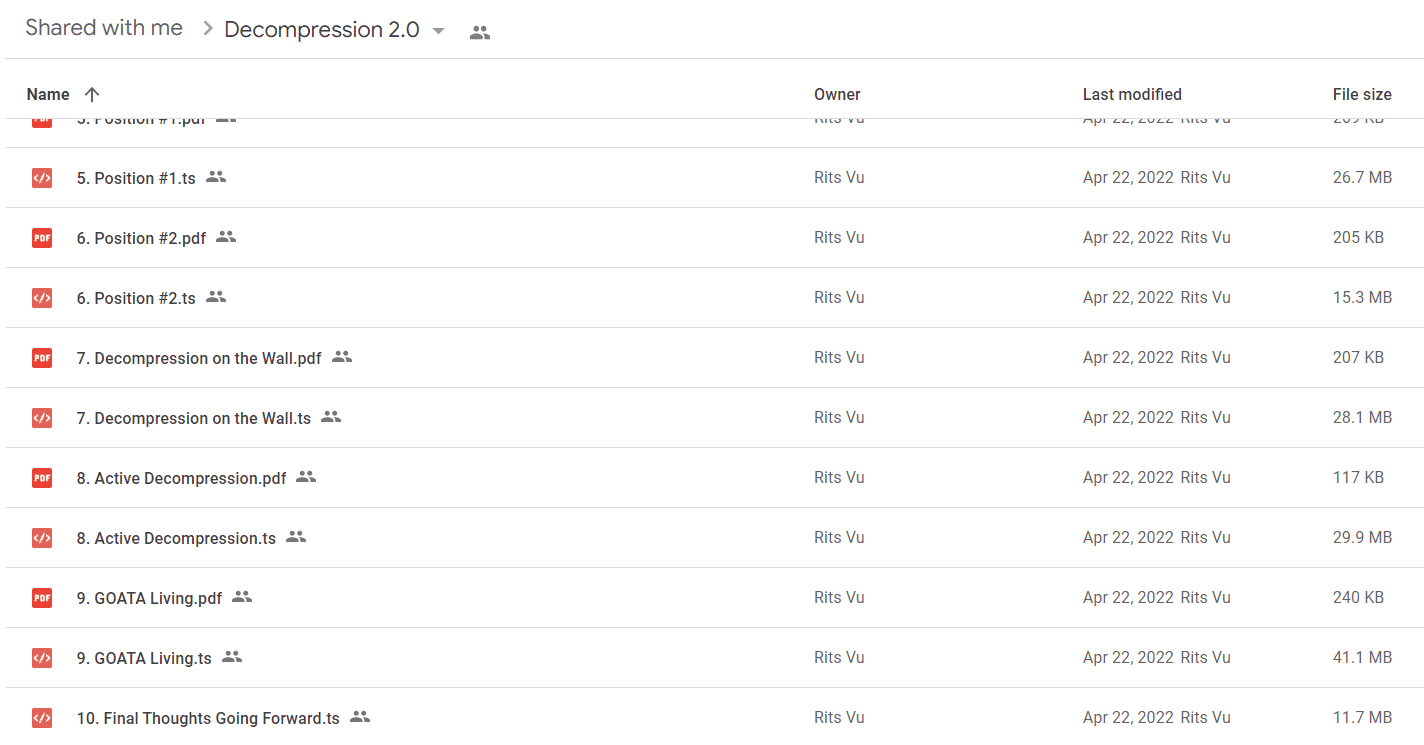Click code file icon for 7. Decompression on the Wall.ts
Viewport: 1424px width, 745px height.
(42, 418)
